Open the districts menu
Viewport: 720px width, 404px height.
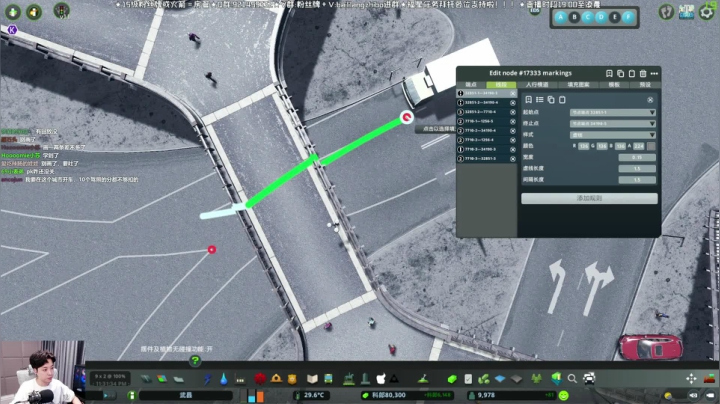pos(179,379)
